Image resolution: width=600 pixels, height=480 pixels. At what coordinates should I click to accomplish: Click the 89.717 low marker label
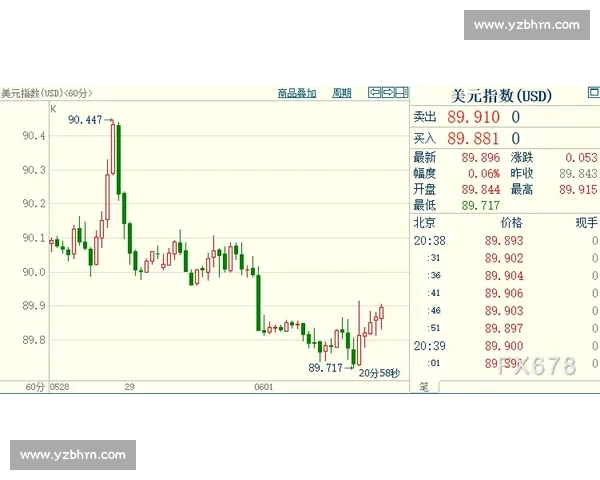(325, 368)
